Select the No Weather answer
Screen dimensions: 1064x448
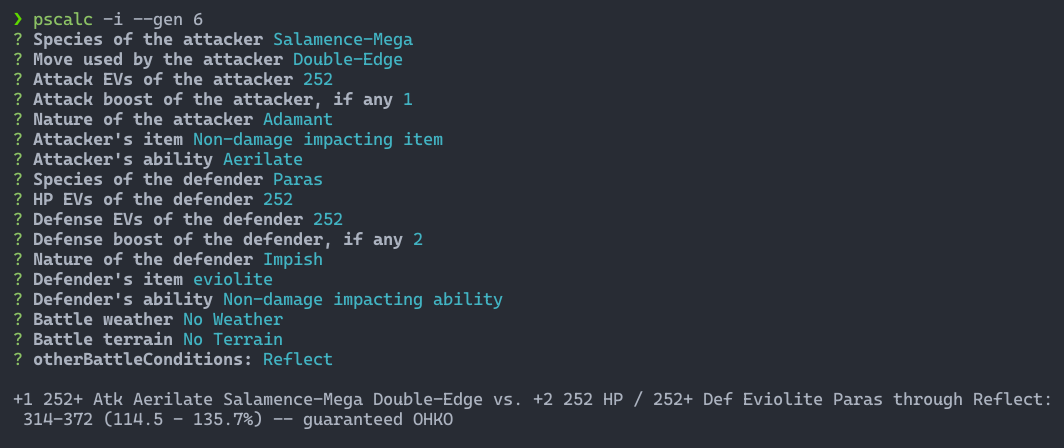pyautogui.click(x=232, y=319)
